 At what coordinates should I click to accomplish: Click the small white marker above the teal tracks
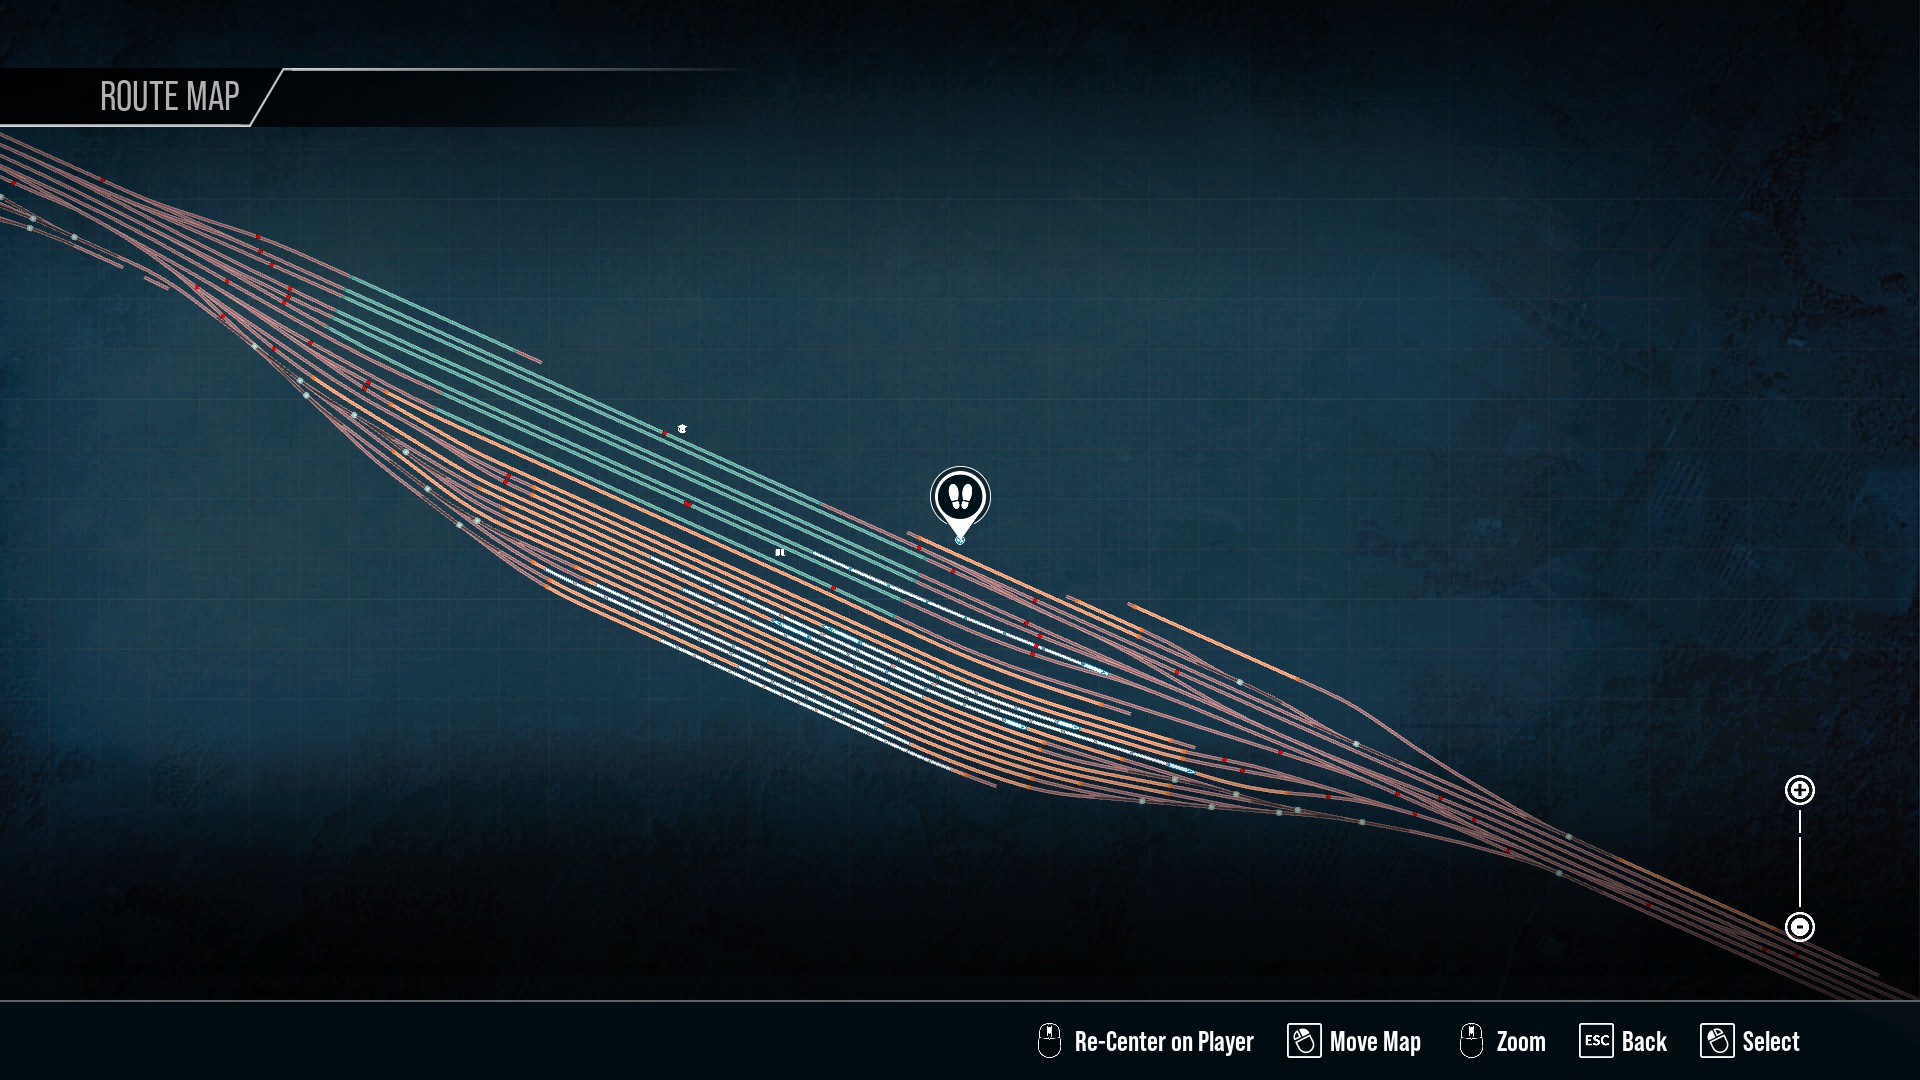[x=682, y=429]
